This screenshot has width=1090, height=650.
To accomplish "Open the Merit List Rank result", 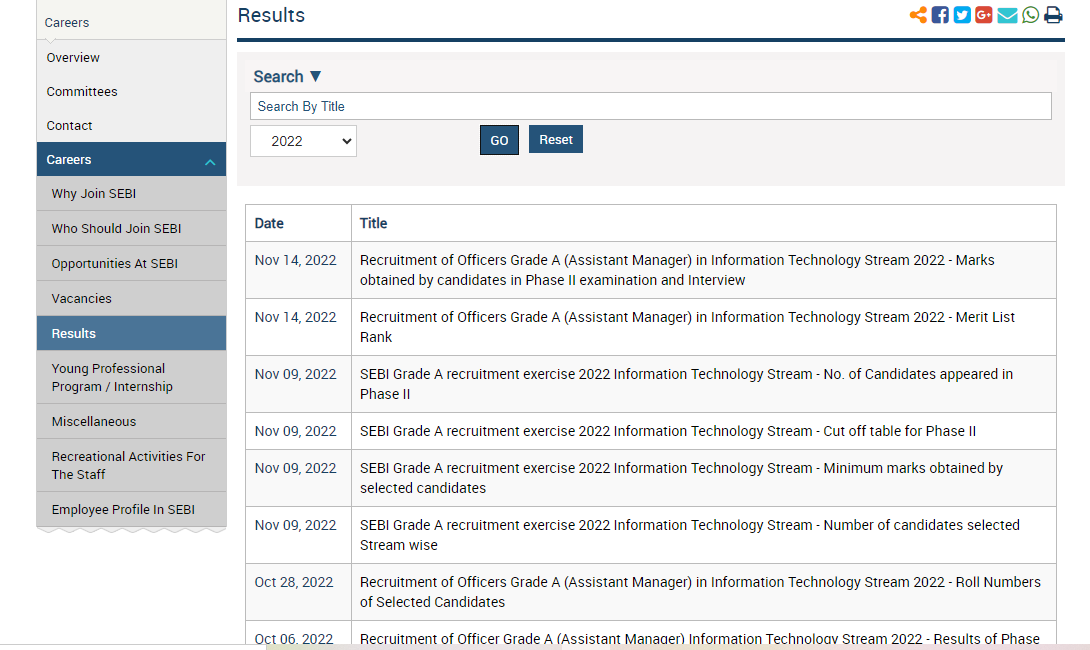I will click(x=687, y=327).
